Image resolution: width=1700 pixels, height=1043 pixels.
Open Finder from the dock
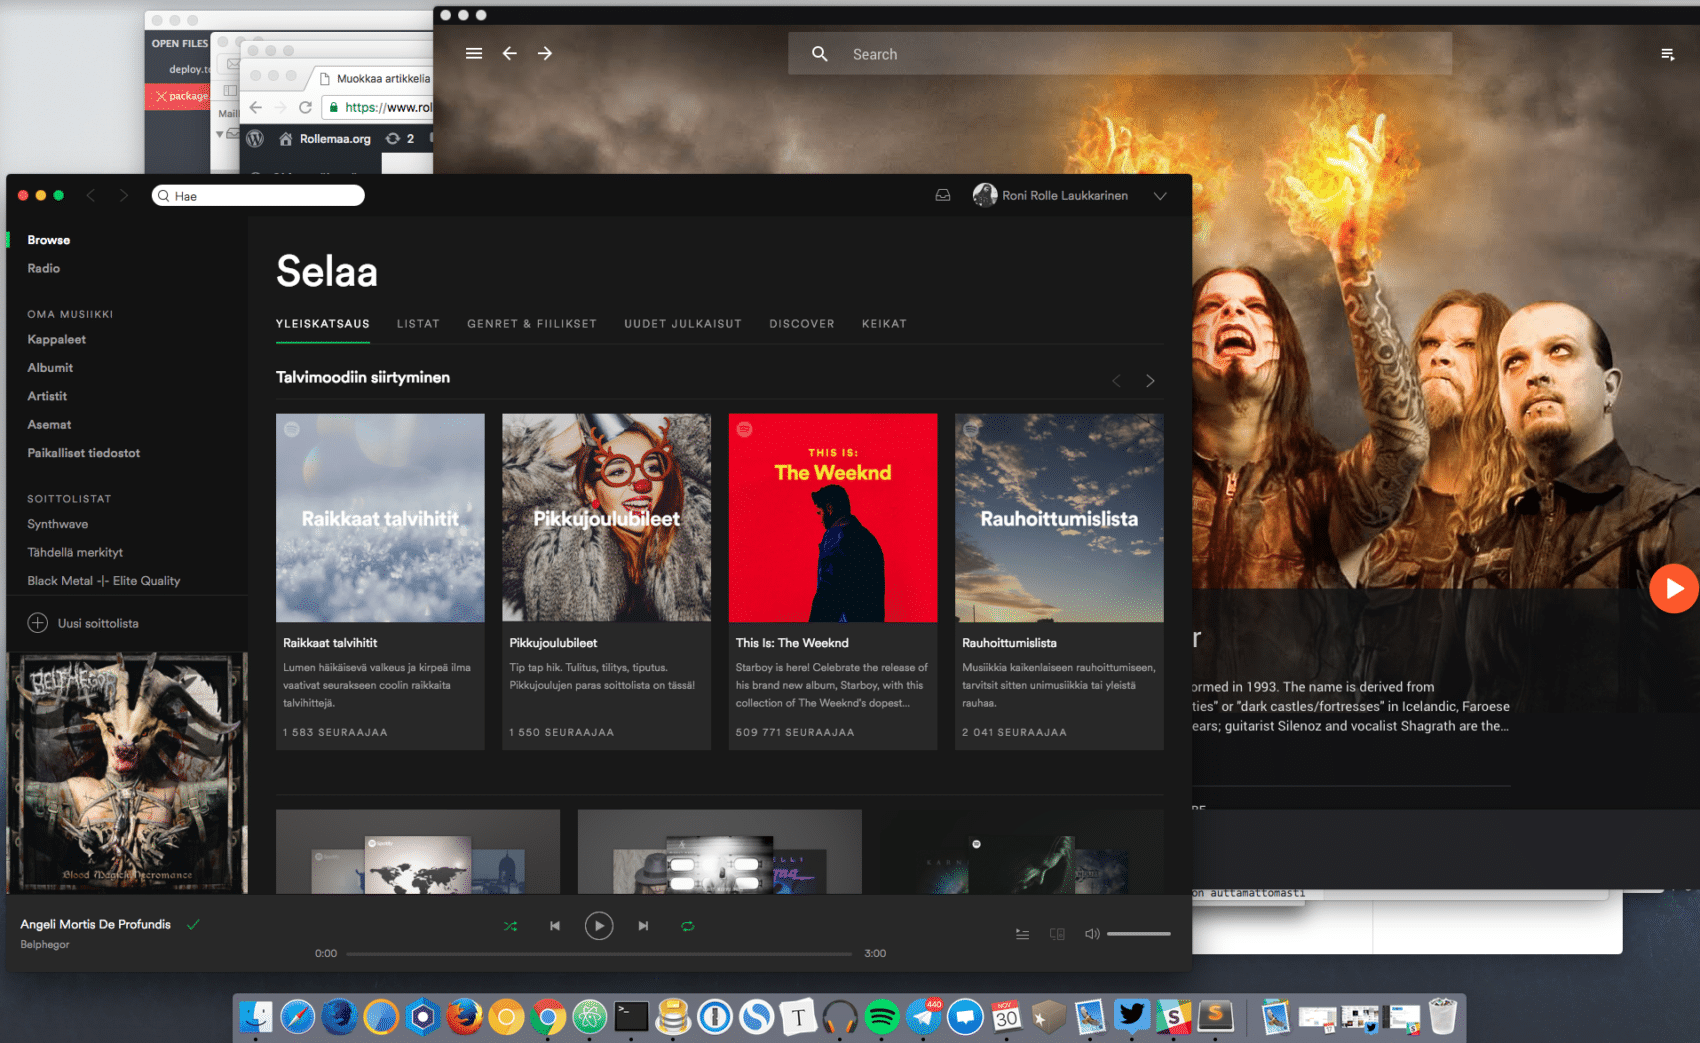pos(256,1017)
